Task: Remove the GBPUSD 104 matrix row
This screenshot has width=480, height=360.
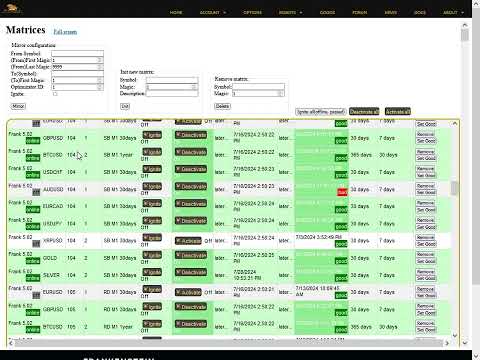Action: pyautogui.click(x=425, y=134)
